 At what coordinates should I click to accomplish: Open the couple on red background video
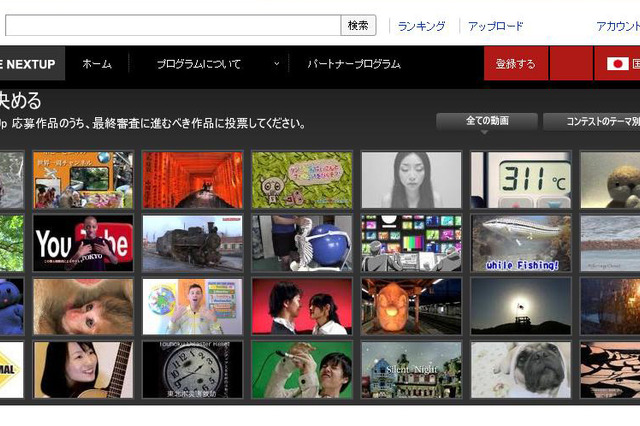click(x=302, y=306)
